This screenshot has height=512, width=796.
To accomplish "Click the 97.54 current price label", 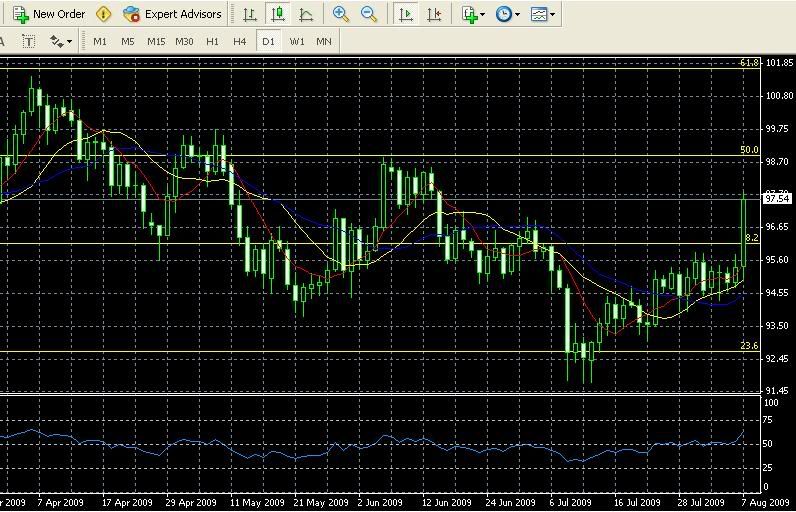I will (777, 199).
